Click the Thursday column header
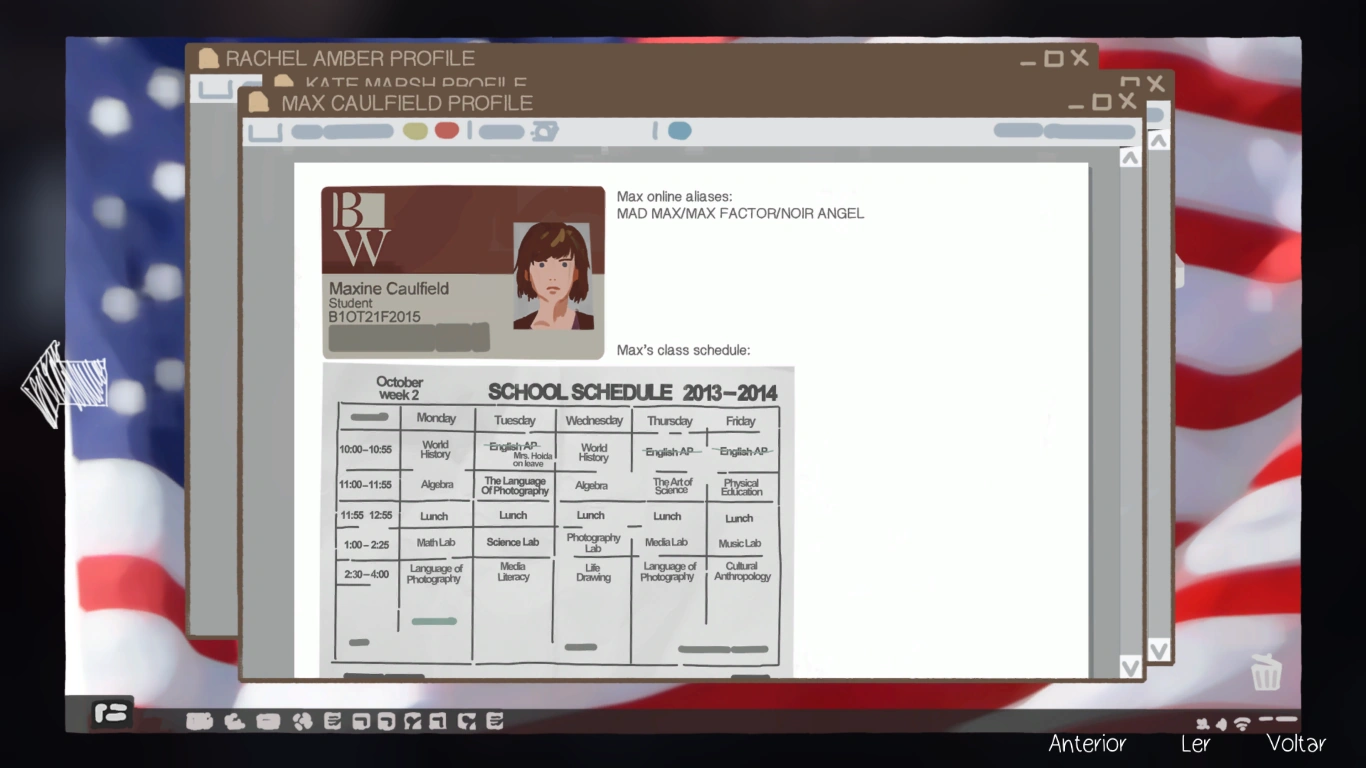This screenshot has height=768, width=1366. [669, 421]
